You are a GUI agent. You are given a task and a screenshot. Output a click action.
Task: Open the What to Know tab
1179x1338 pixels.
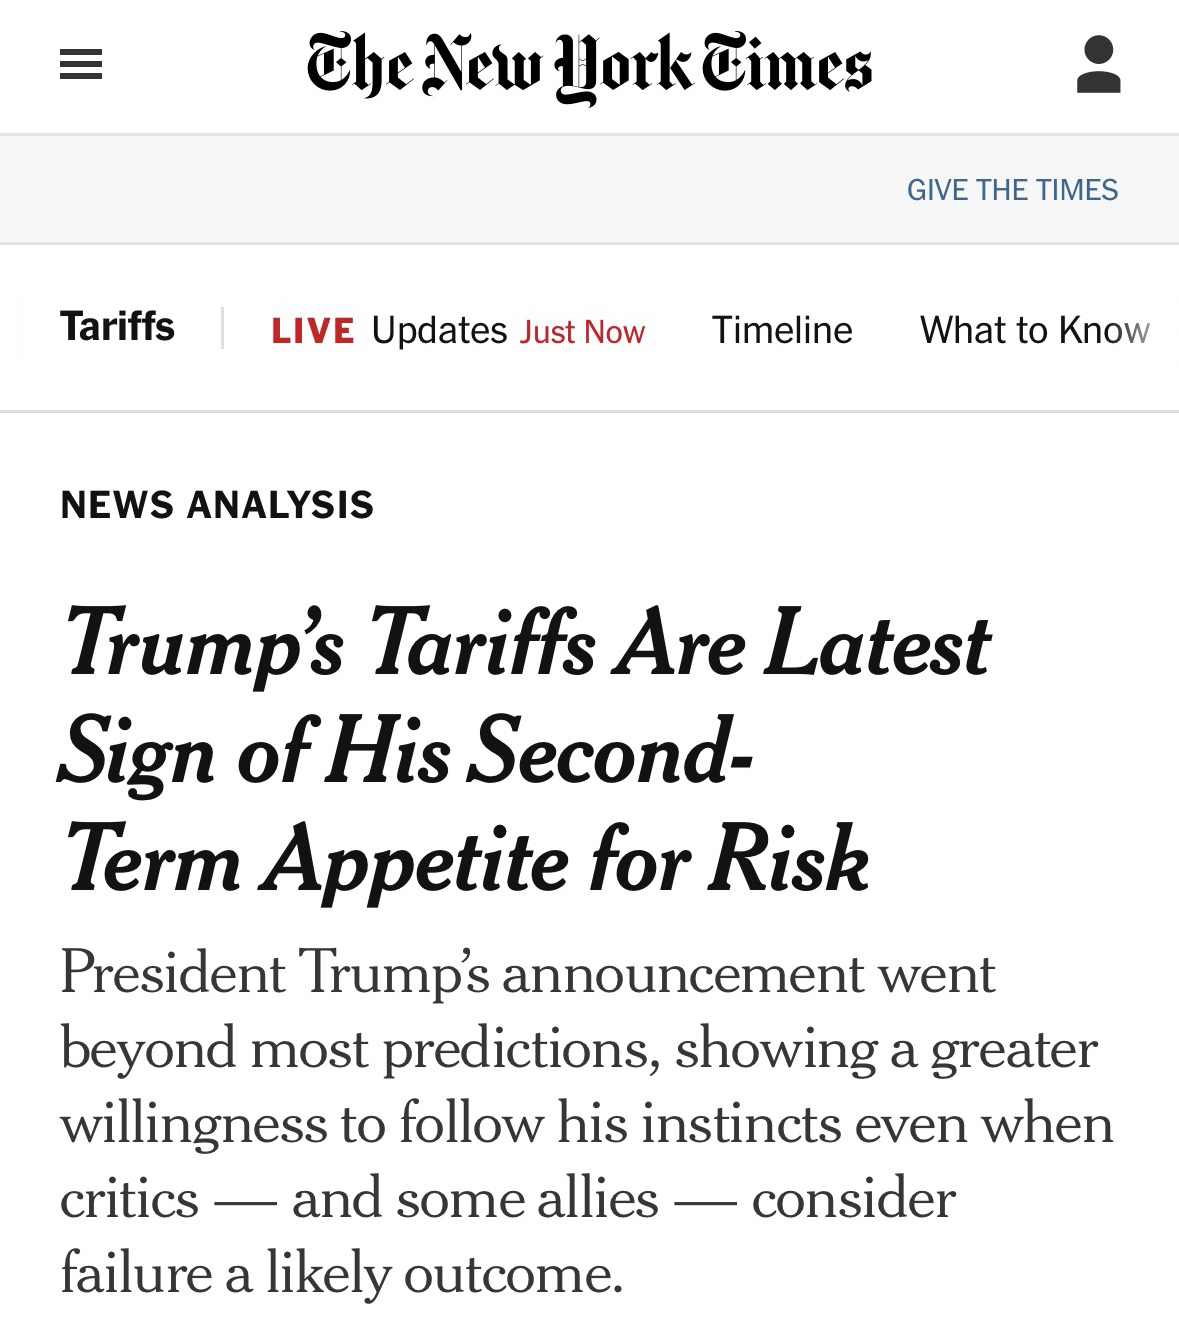1034,330
